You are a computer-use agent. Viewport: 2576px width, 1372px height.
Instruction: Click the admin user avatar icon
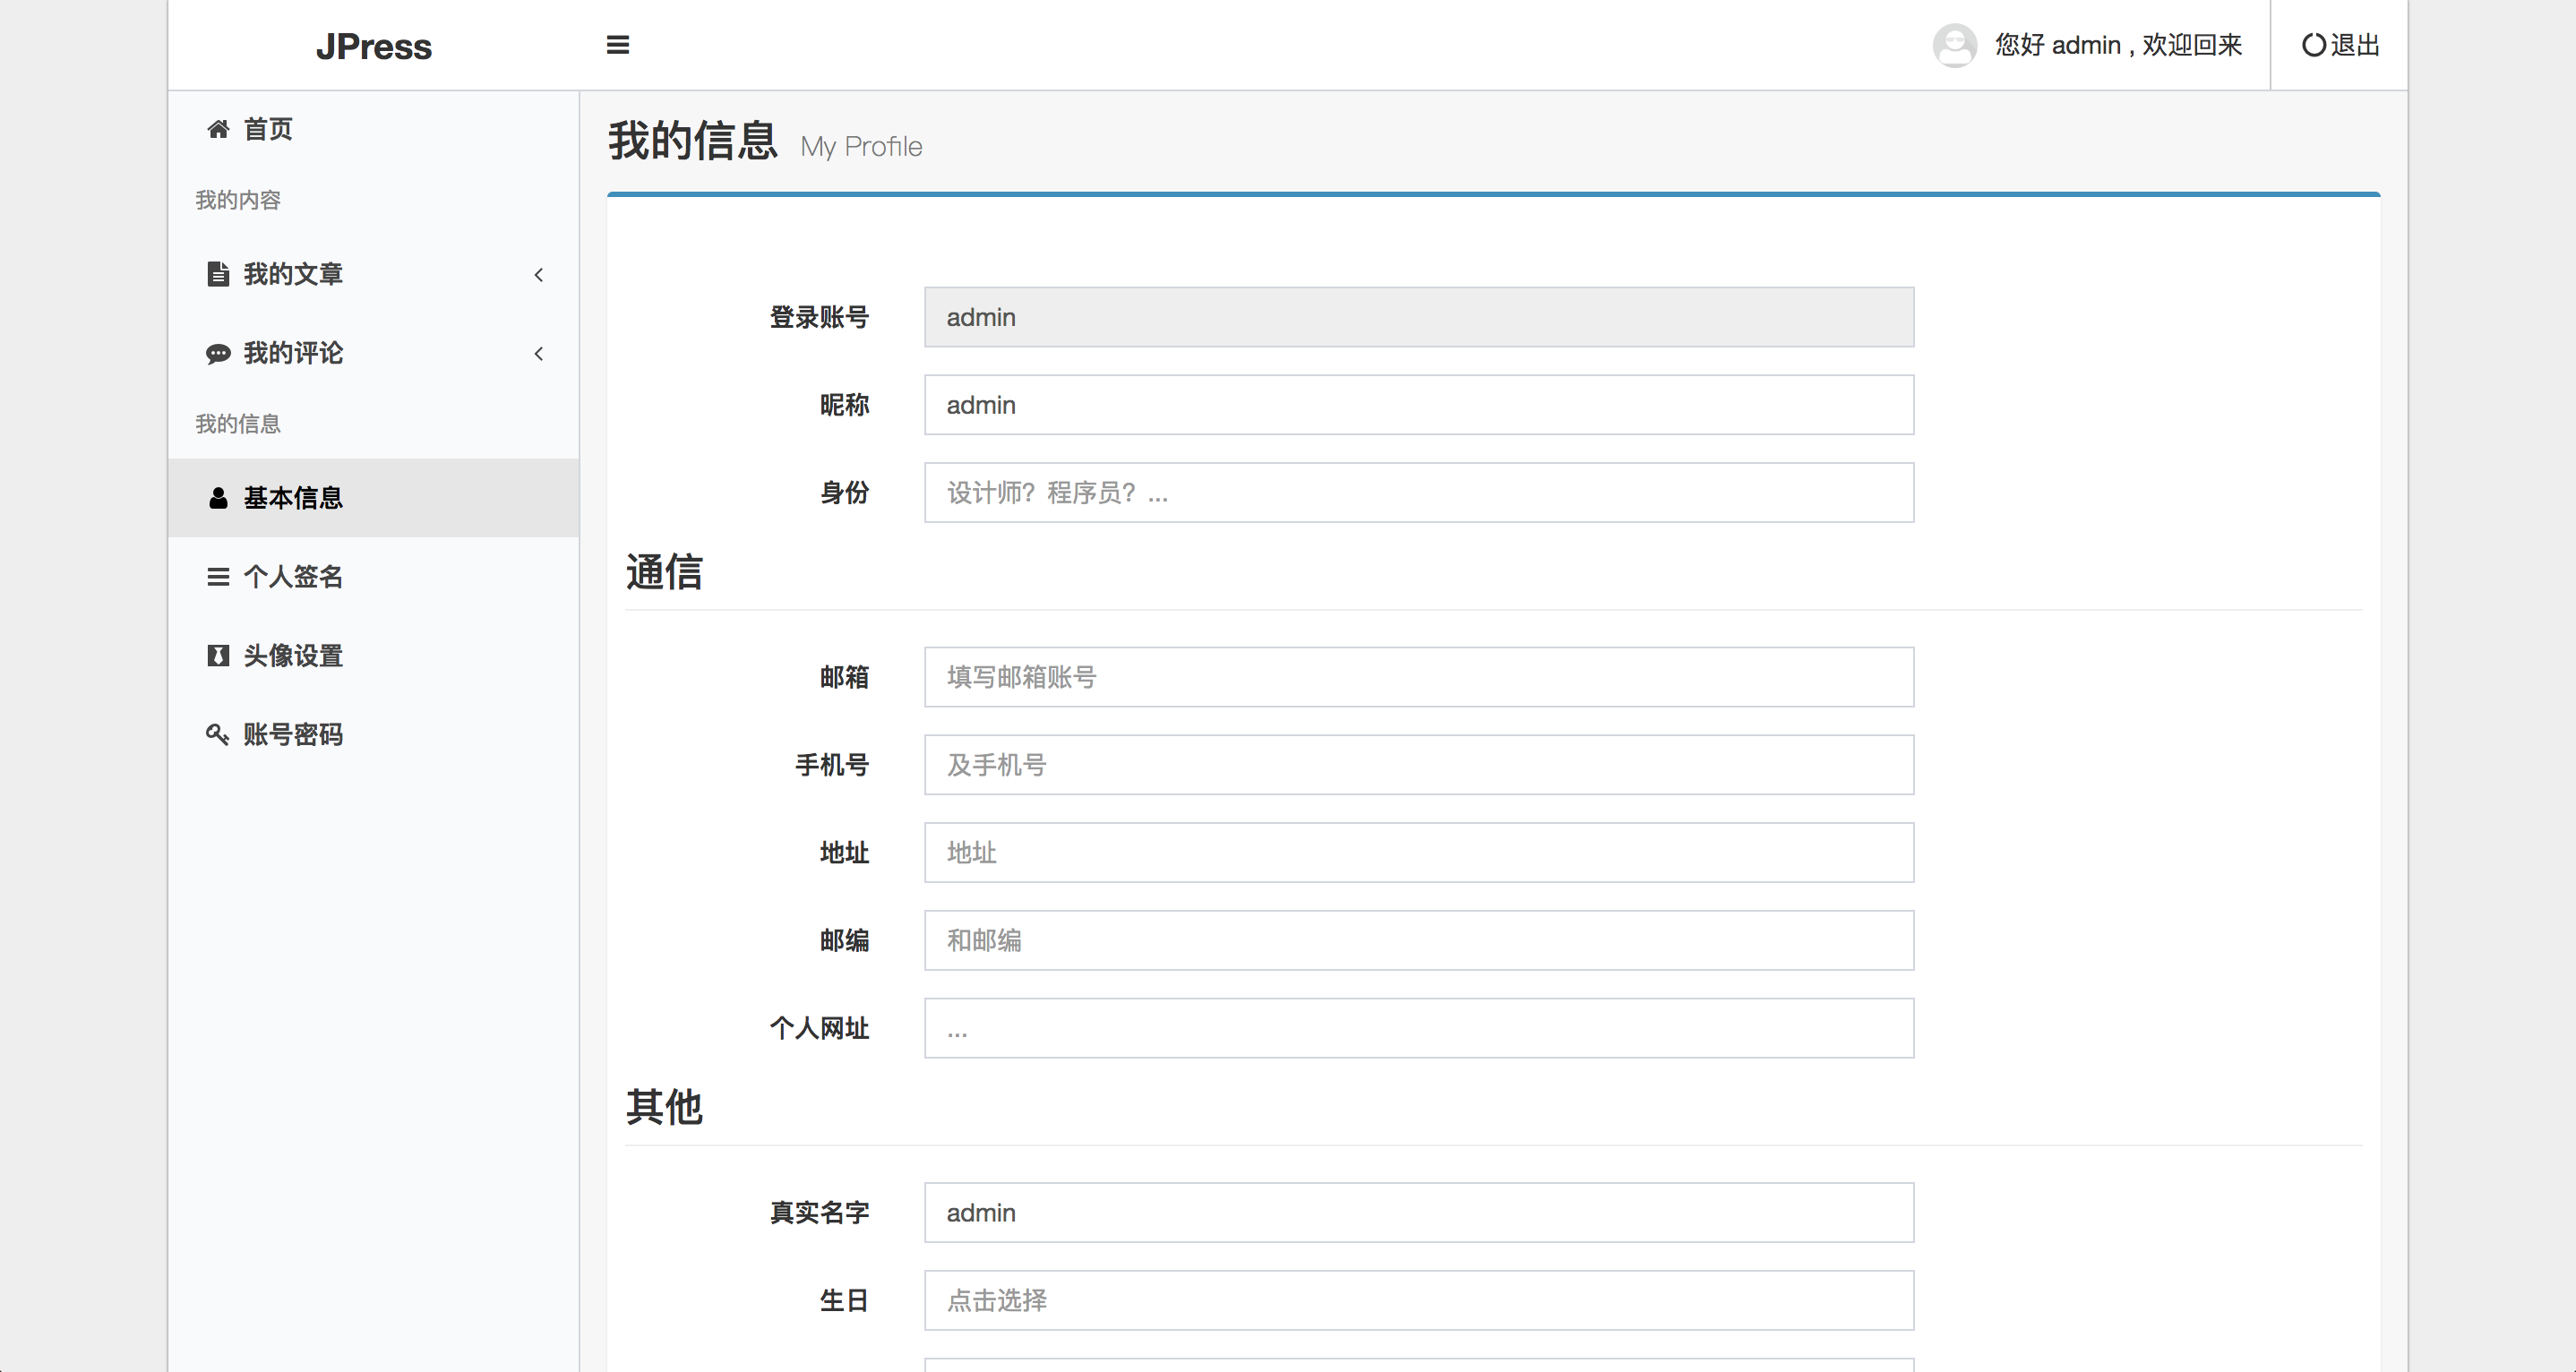click(1954, 45)
